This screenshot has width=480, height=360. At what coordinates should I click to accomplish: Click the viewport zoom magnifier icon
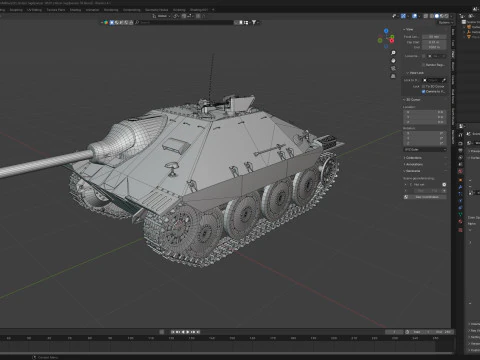[393, 53]
